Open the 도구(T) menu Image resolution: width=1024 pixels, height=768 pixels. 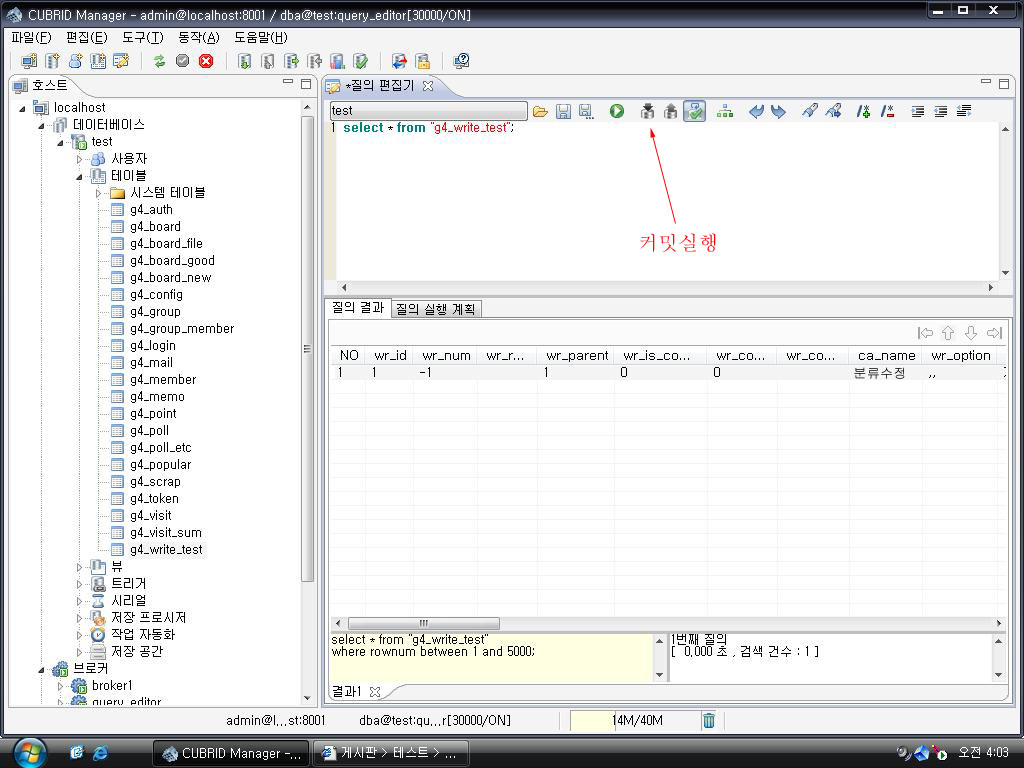click(x=143, y=37)
